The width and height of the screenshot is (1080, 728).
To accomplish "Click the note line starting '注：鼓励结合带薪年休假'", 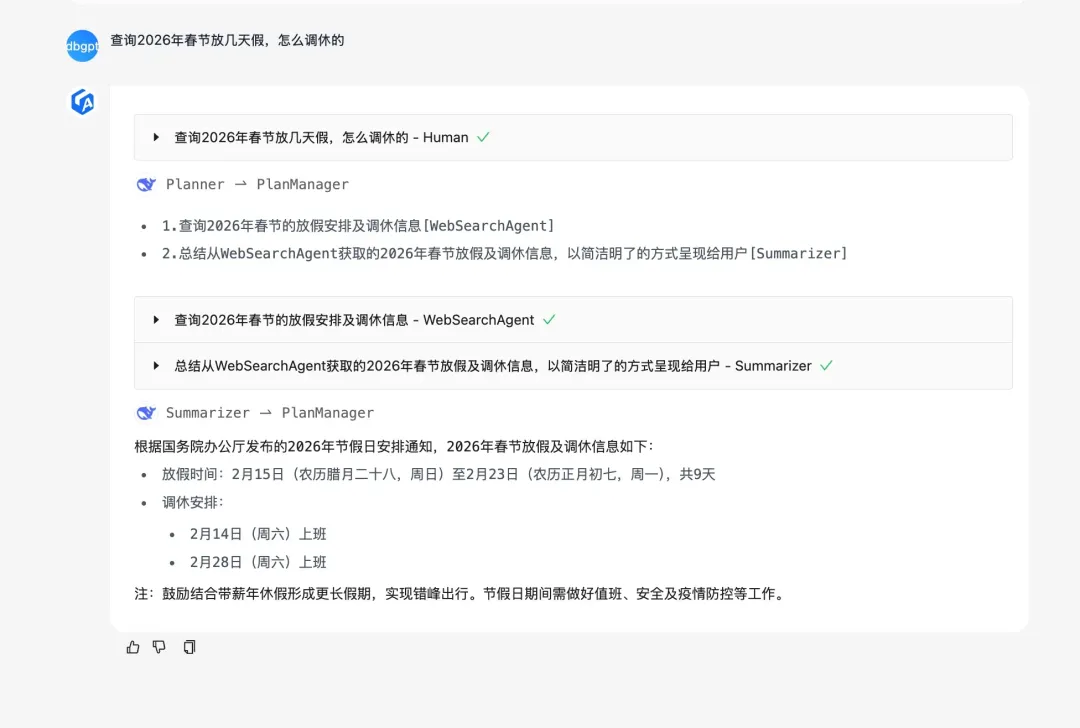I will 461,594.
